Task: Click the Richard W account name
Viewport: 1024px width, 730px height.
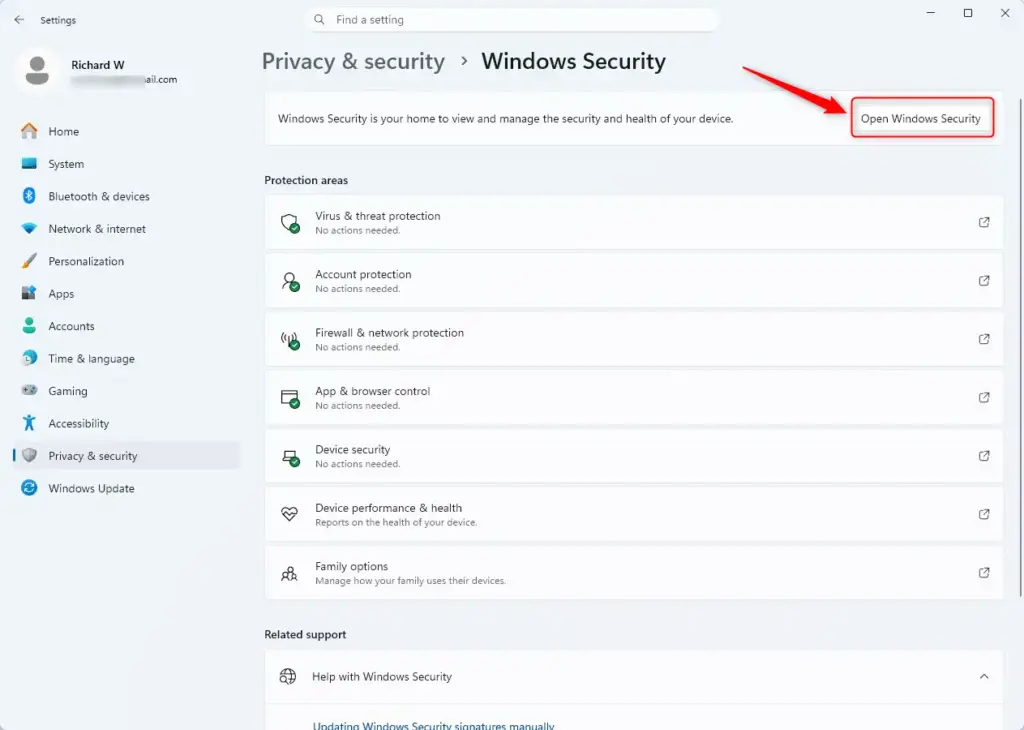Action: coord(97,65)
